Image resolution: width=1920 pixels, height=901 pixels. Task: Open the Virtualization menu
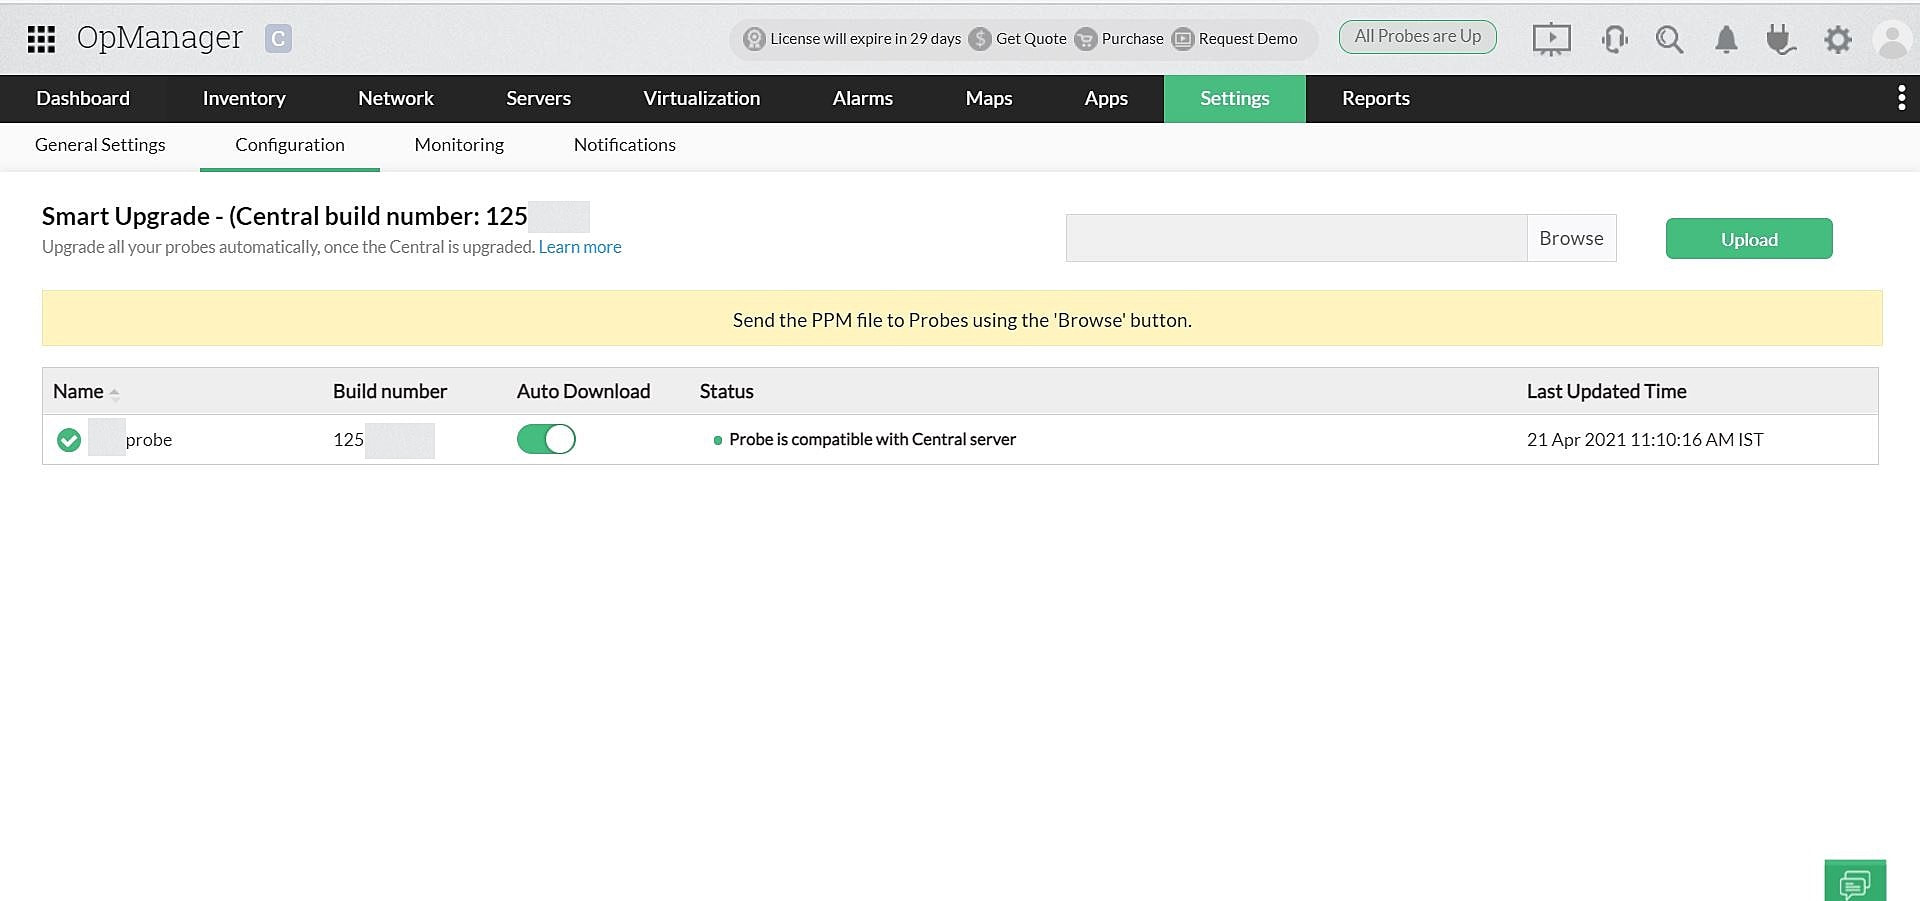point(702,98)
